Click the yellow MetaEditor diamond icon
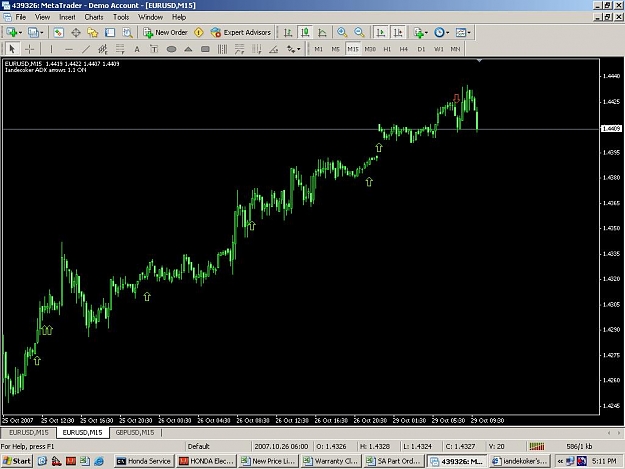This screenshot has width=625, height=469. [199, 33]
